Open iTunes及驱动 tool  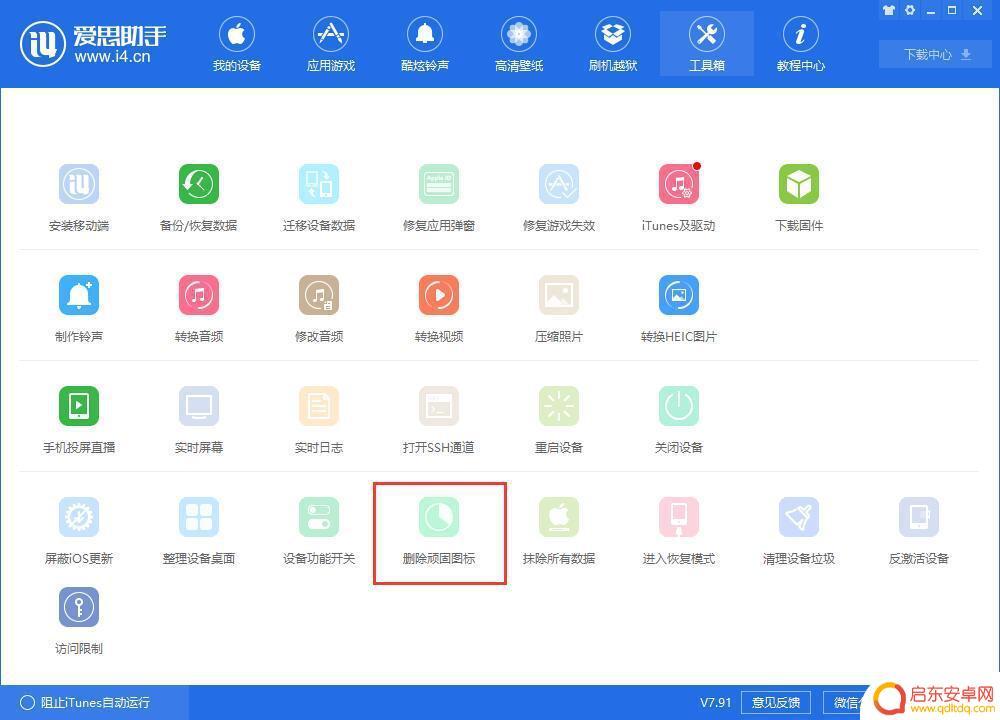[679, 198]
